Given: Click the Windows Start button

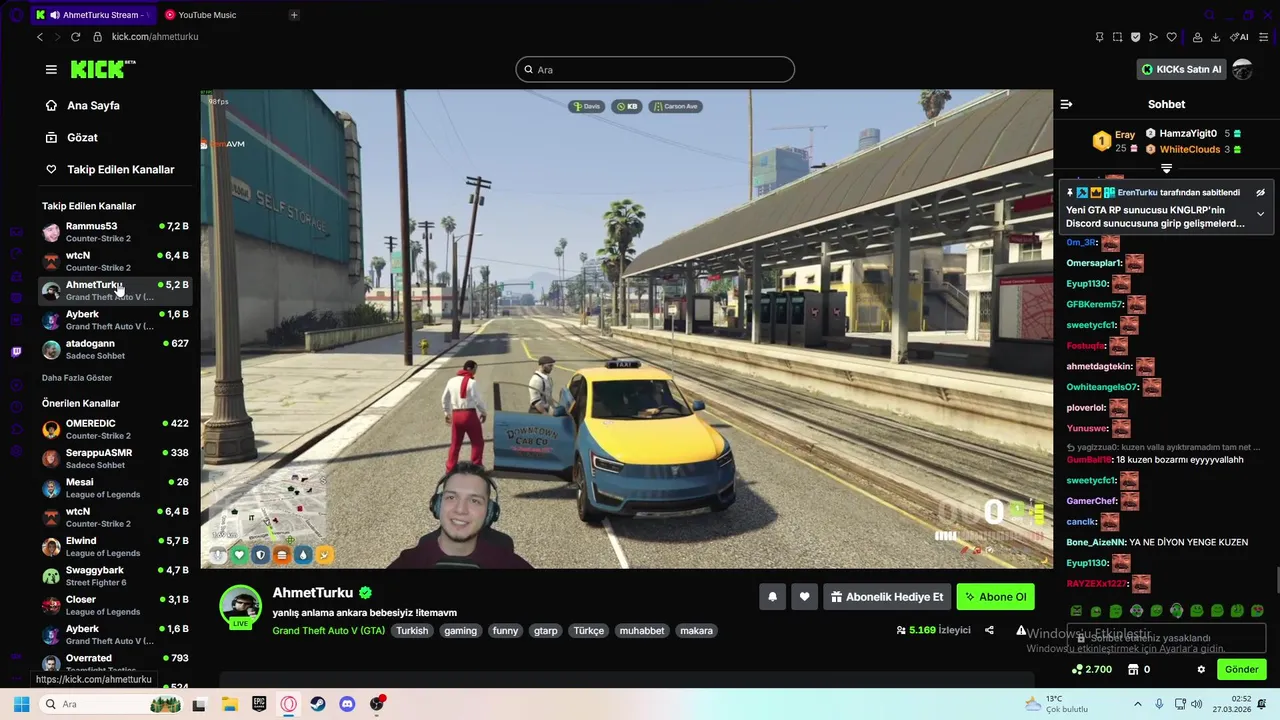Looking at the screenshot, I should tap(21, 704).
